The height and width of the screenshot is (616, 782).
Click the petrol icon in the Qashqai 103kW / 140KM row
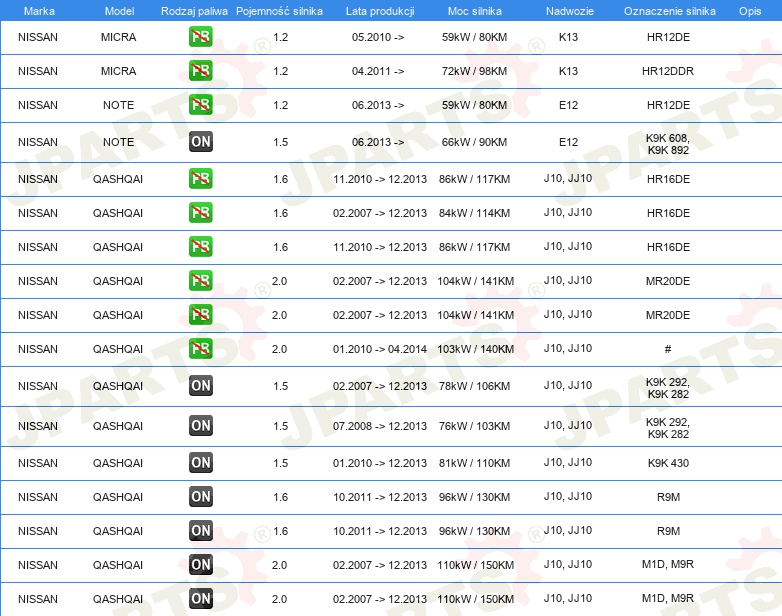click(x=200, y=349)
